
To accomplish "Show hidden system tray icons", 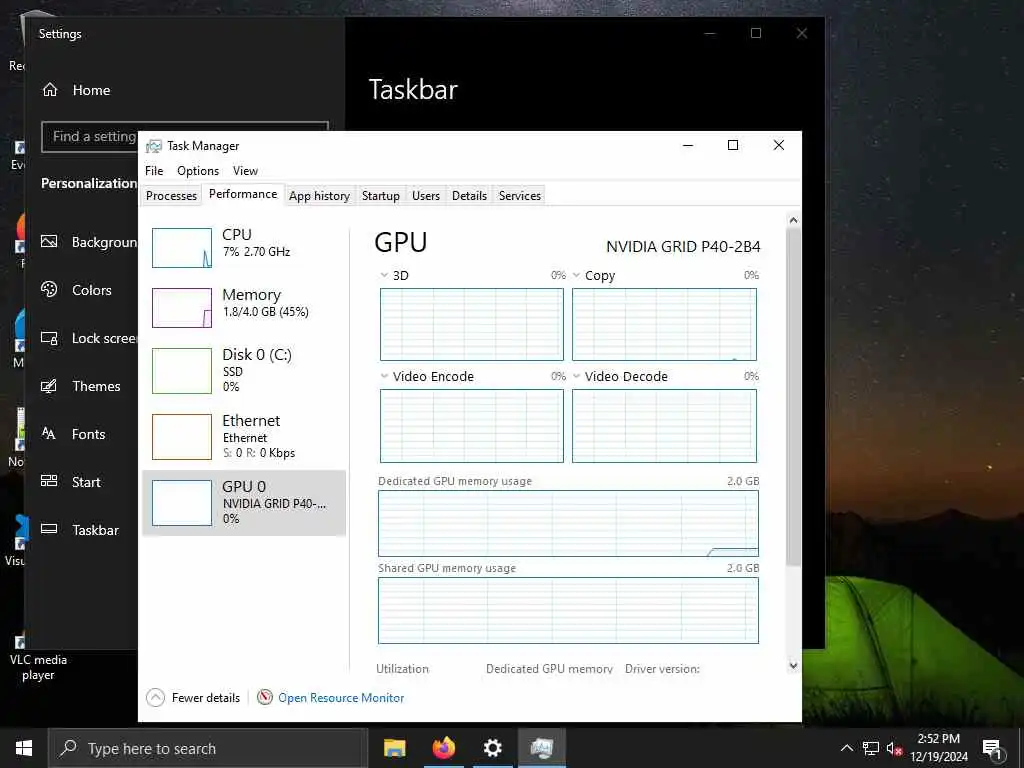I will pyautogui.click(x=846, y=748).
